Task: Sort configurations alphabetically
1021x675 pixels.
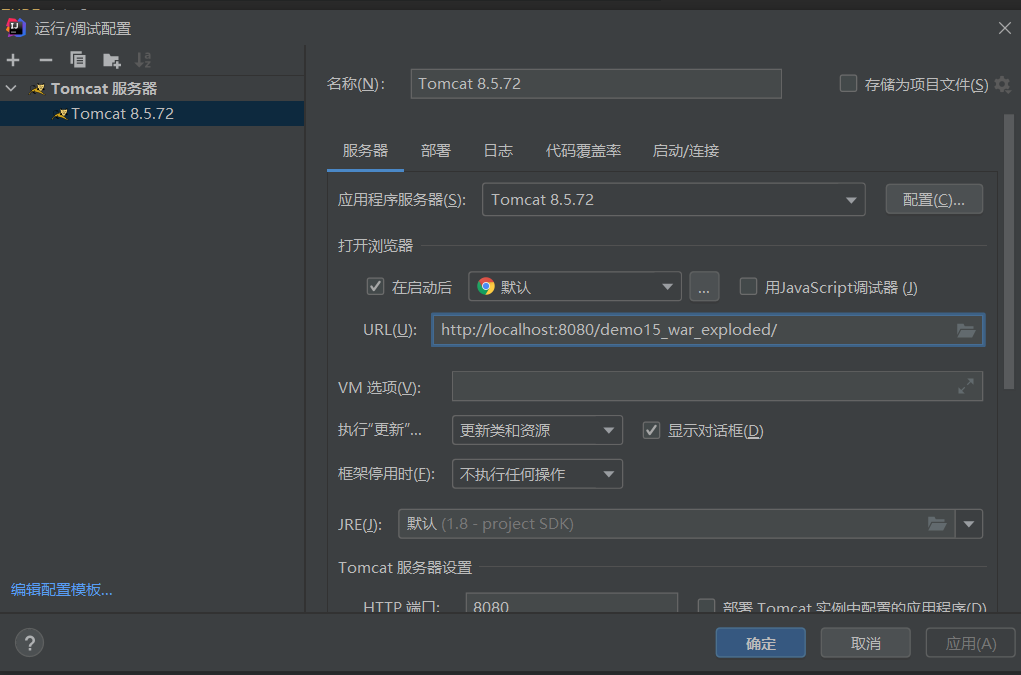Action: tap(143, 60)
